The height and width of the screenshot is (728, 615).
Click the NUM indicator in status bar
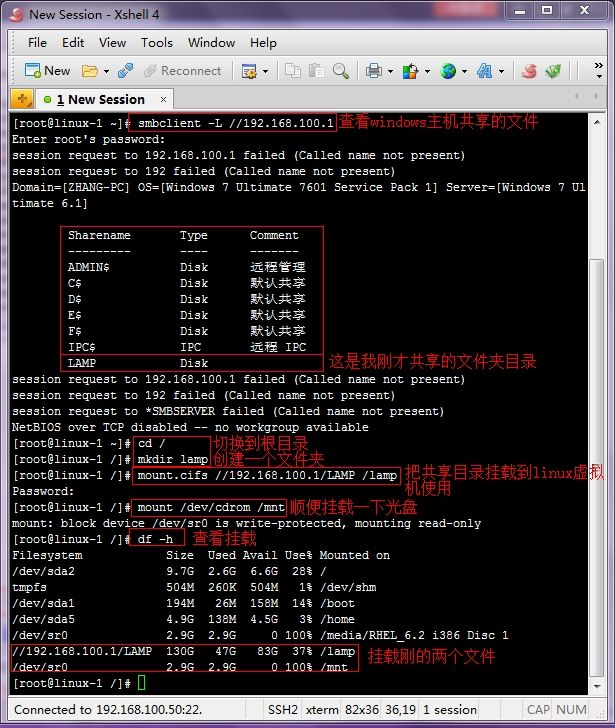tap(571, 709)
